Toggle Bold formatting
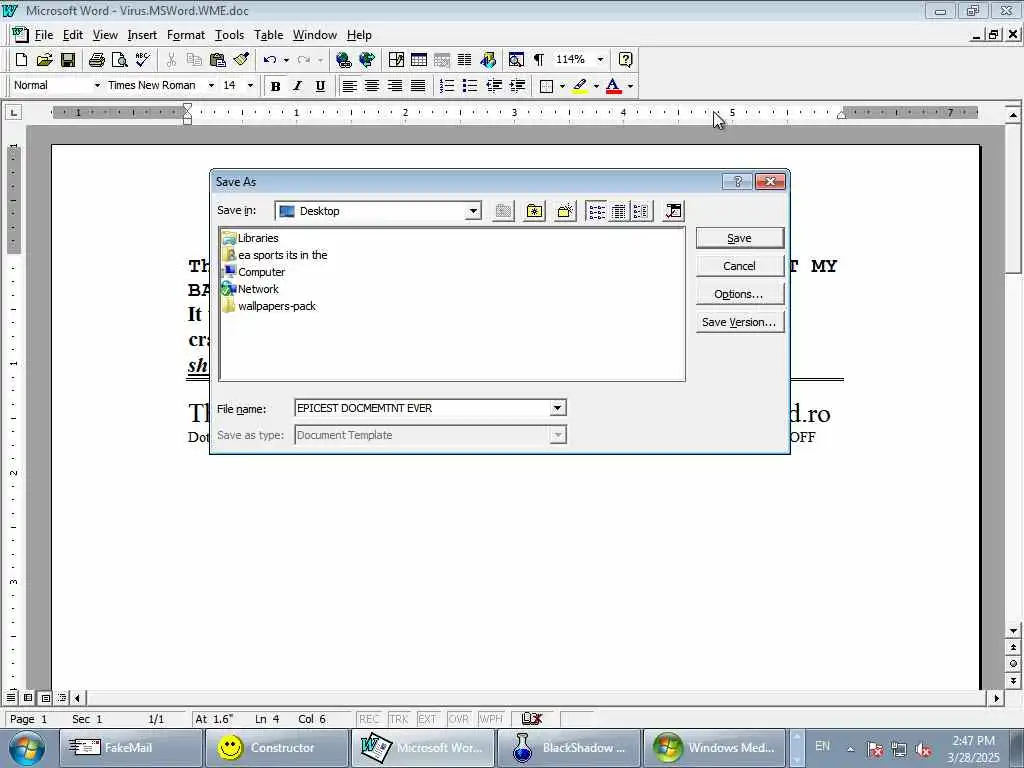This screenshot has height=768, width=1024. point(276,86)
